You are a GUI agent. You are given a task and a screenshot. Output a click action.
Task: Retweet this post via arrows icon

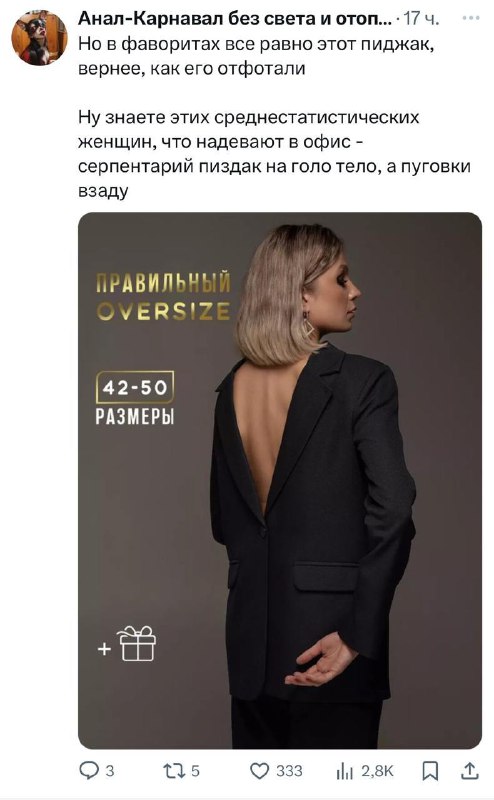[174, 770]
